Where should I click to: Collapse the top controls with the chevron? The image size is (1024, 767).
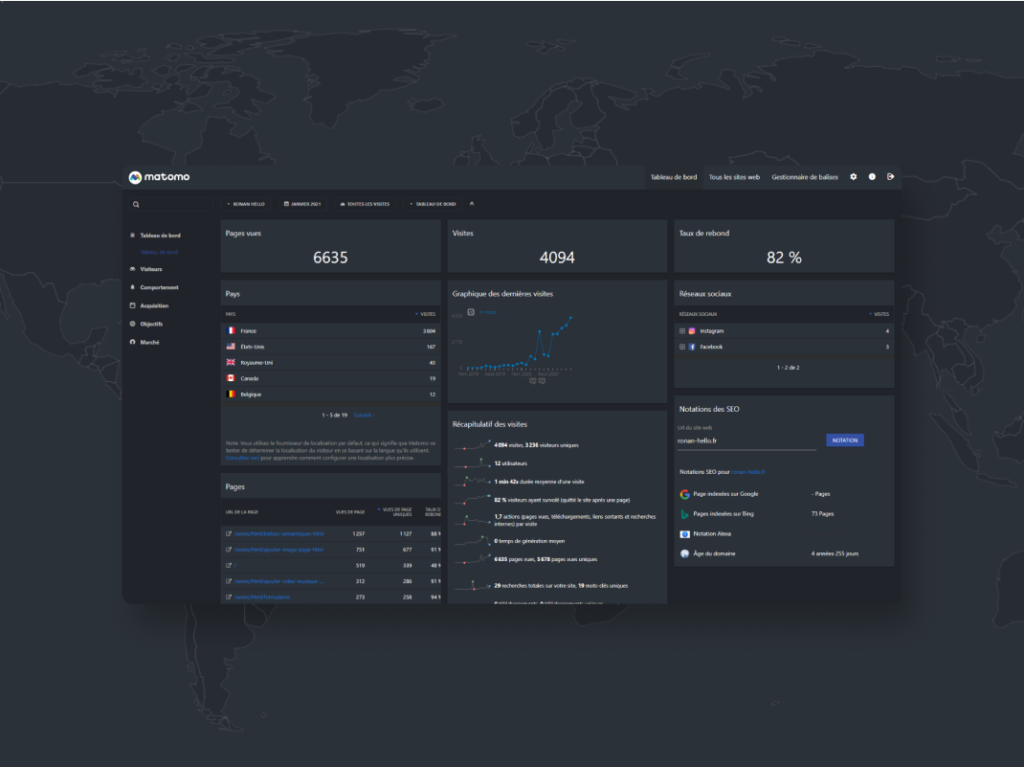[472, 204]
